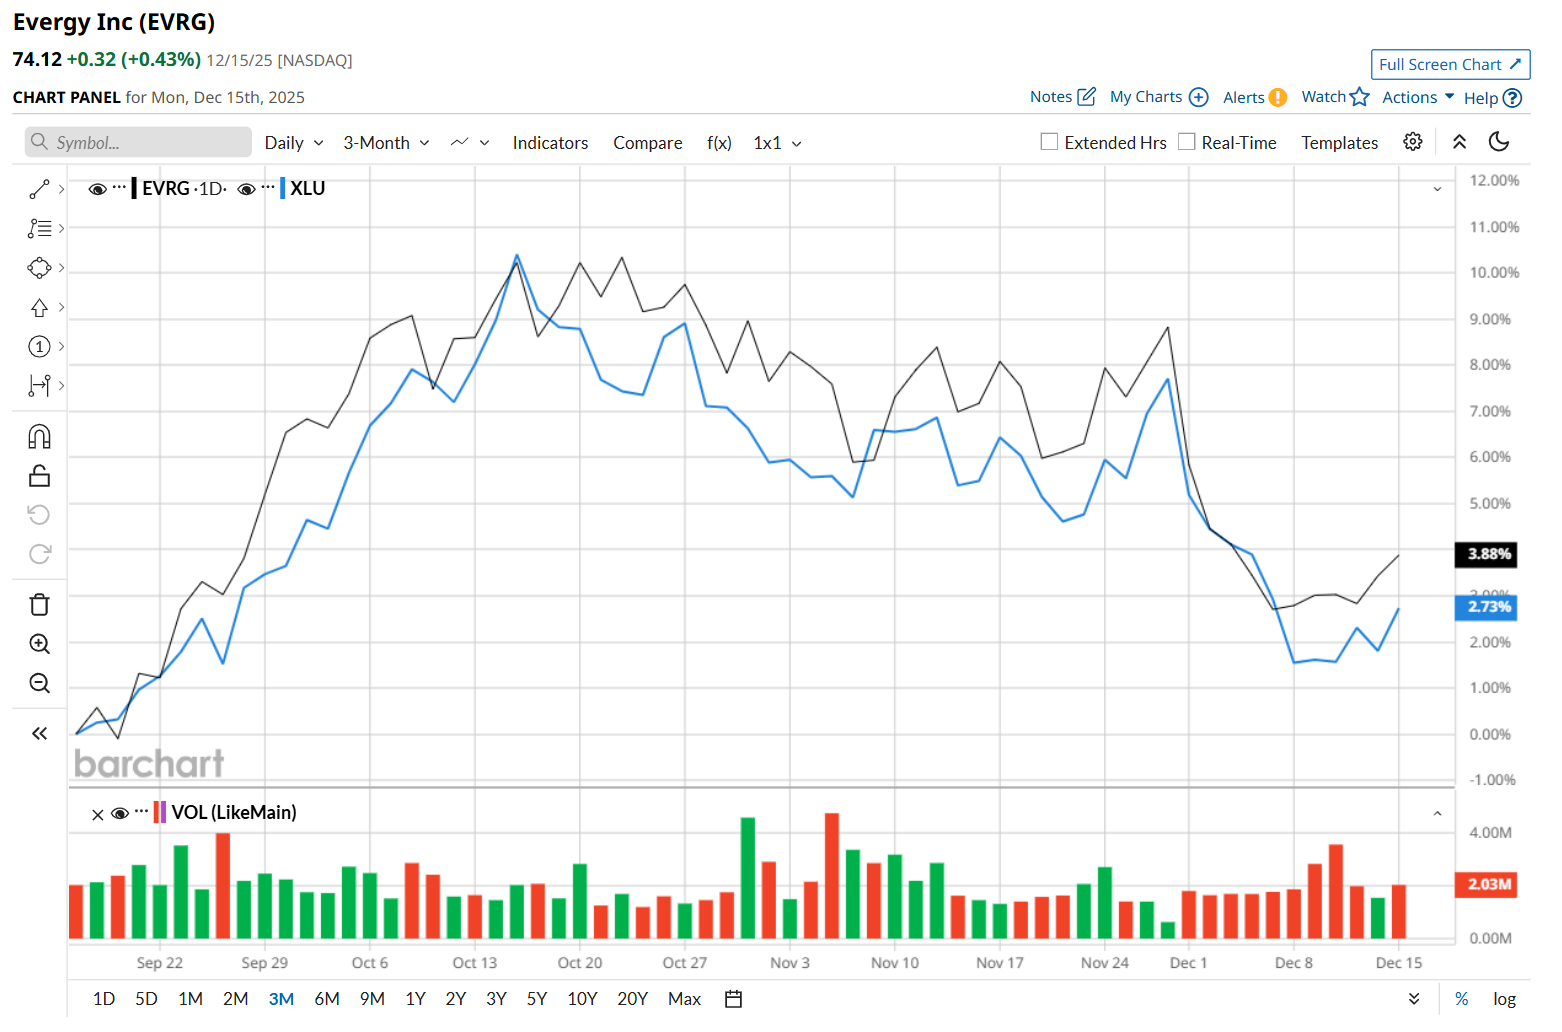
Task: Collapse the drawing tools sidebar
Action: click(39, 734)
